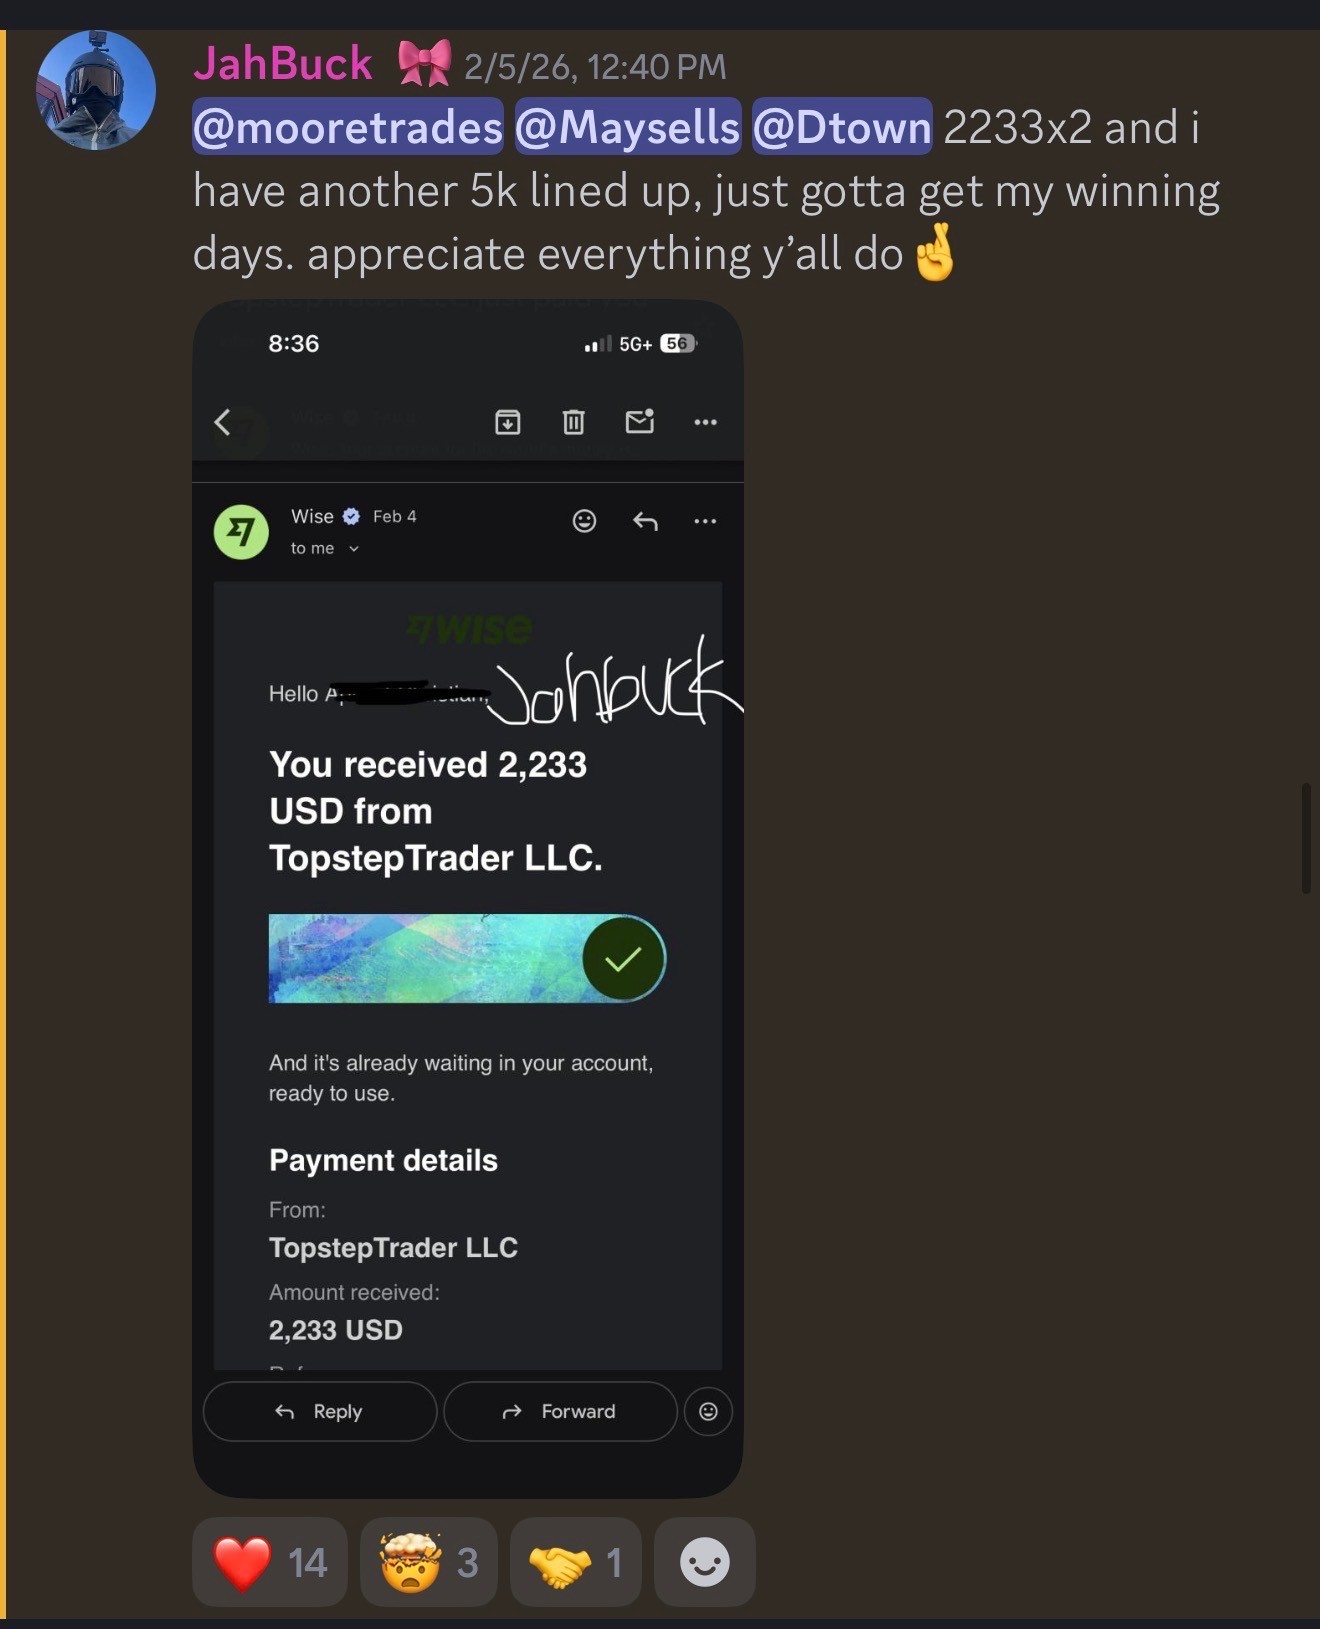Open message three-dot menu by Wise sender
The width and height of the screenshot is (1320, 1629).
pyautogui.click(x=705, y=521)
